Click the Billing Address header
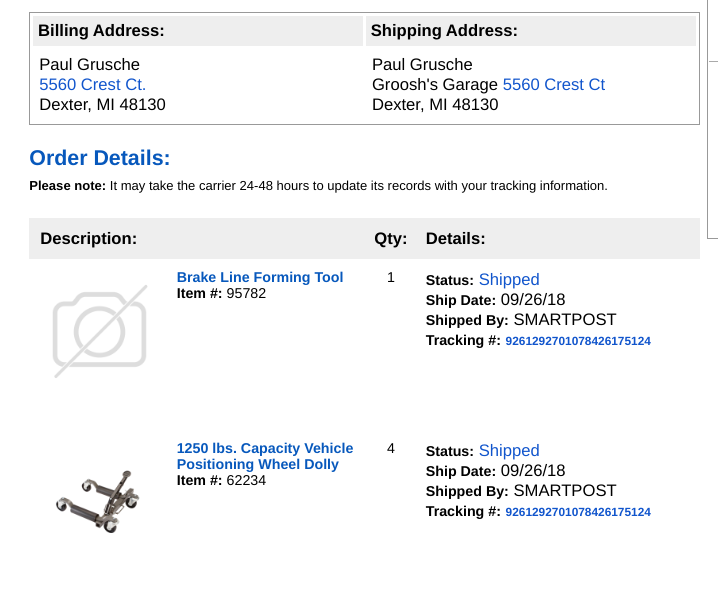Screen dimensions: 718x596 coord(101,31)
